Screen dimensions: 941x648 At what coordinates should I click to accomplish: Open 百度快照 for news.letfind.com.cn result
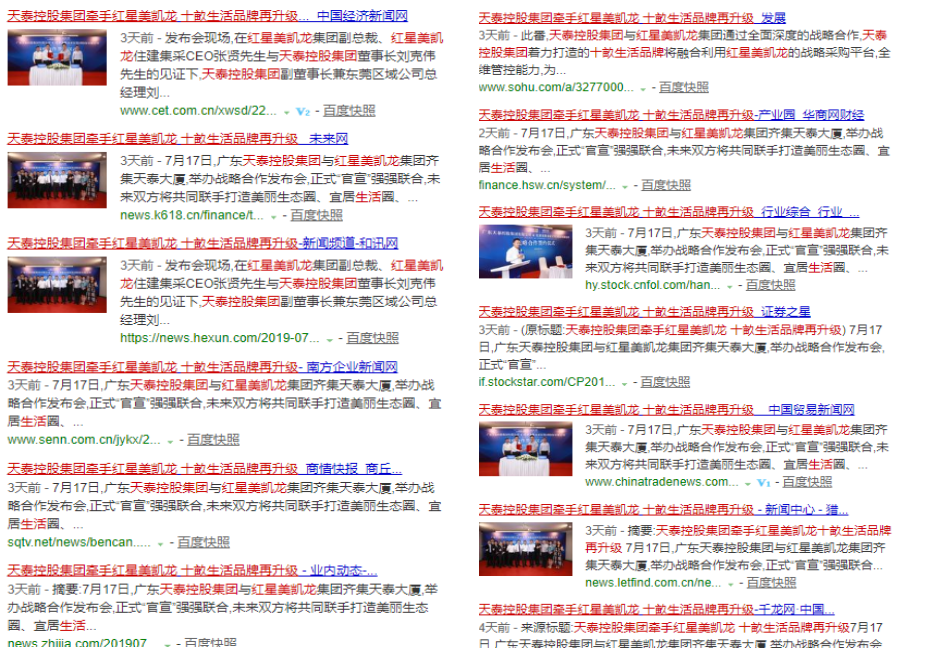coord(771,583)
